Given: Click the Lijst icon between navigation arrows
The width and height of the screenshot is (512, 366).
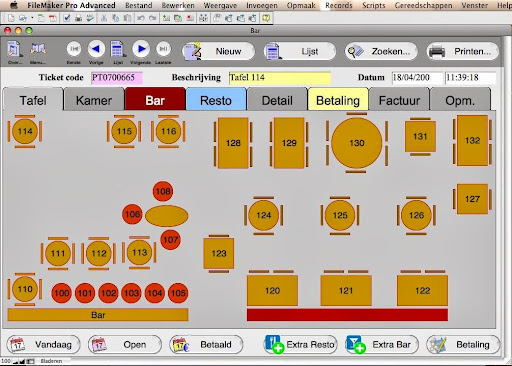Looking at the screenshot, I should coord(117,49).
